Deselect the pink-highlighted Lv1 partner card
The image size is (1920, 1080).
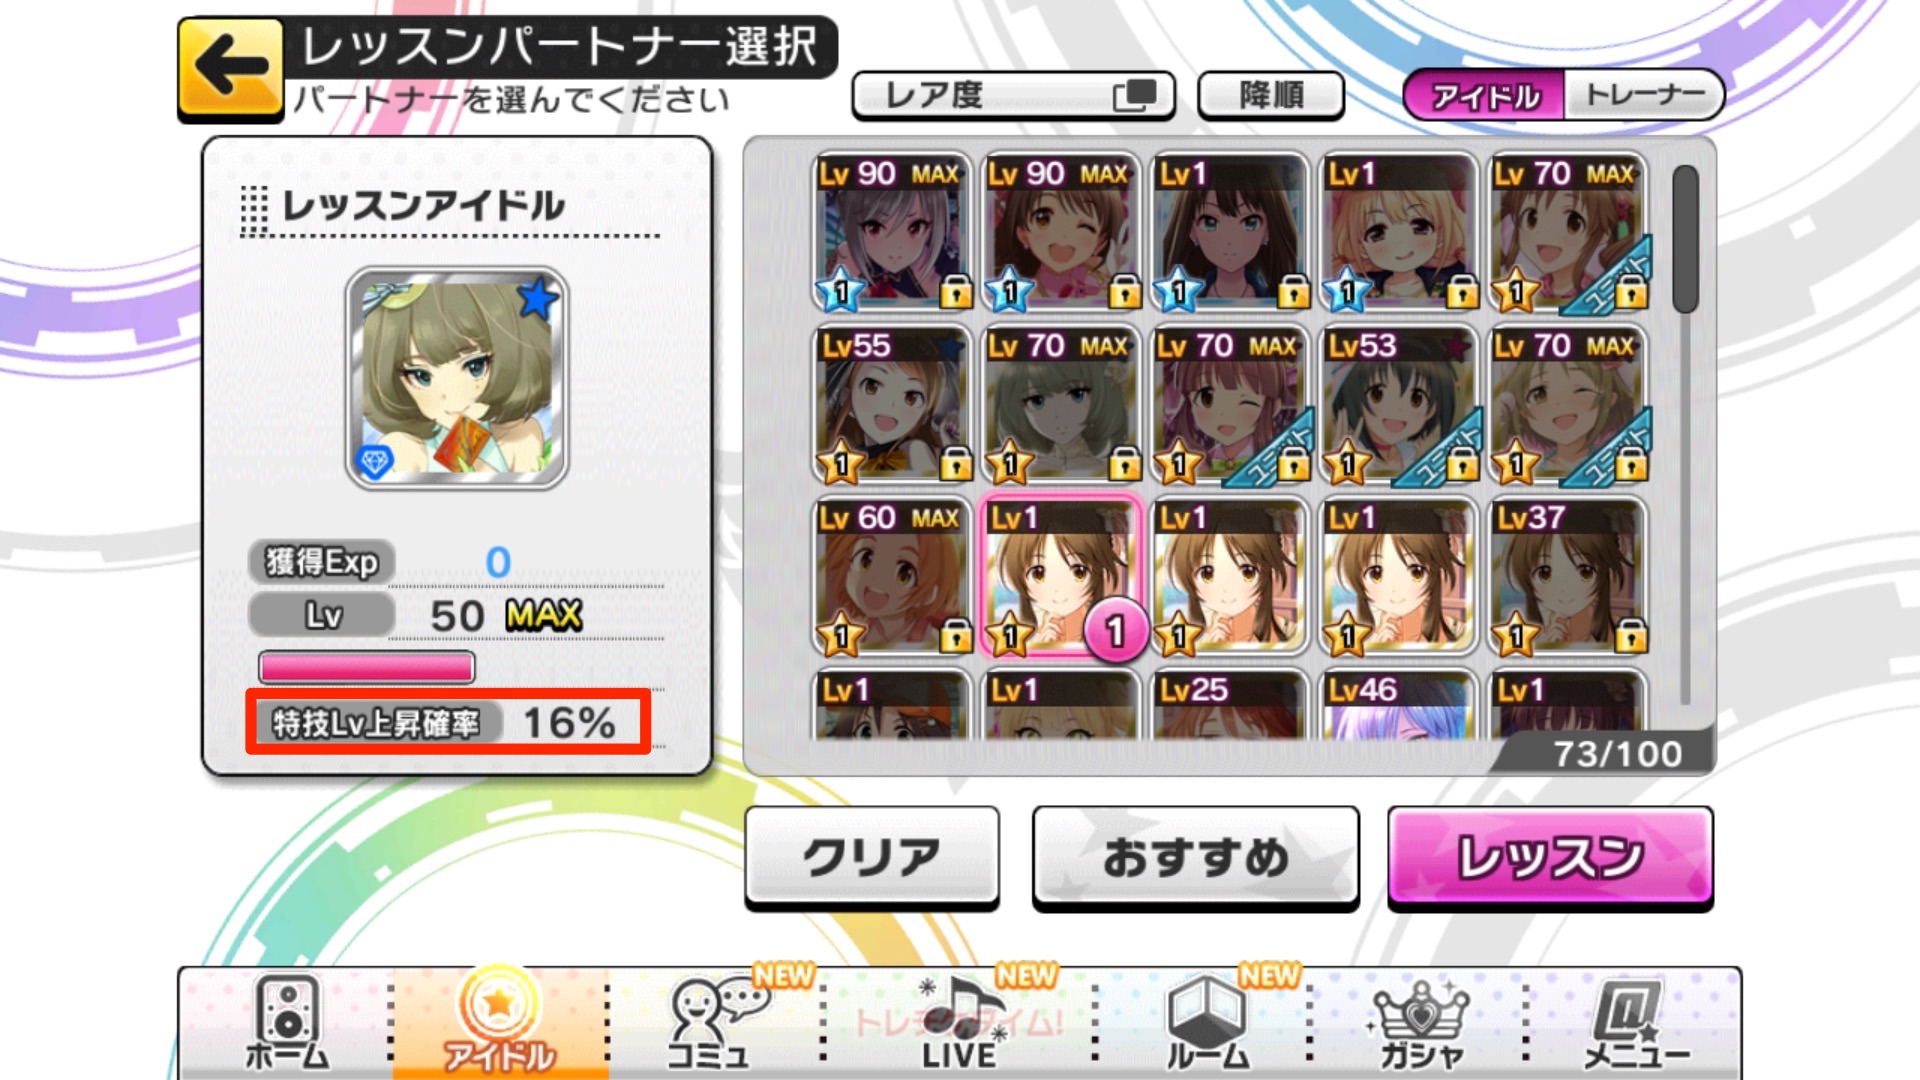click(x=1061, y=577)
